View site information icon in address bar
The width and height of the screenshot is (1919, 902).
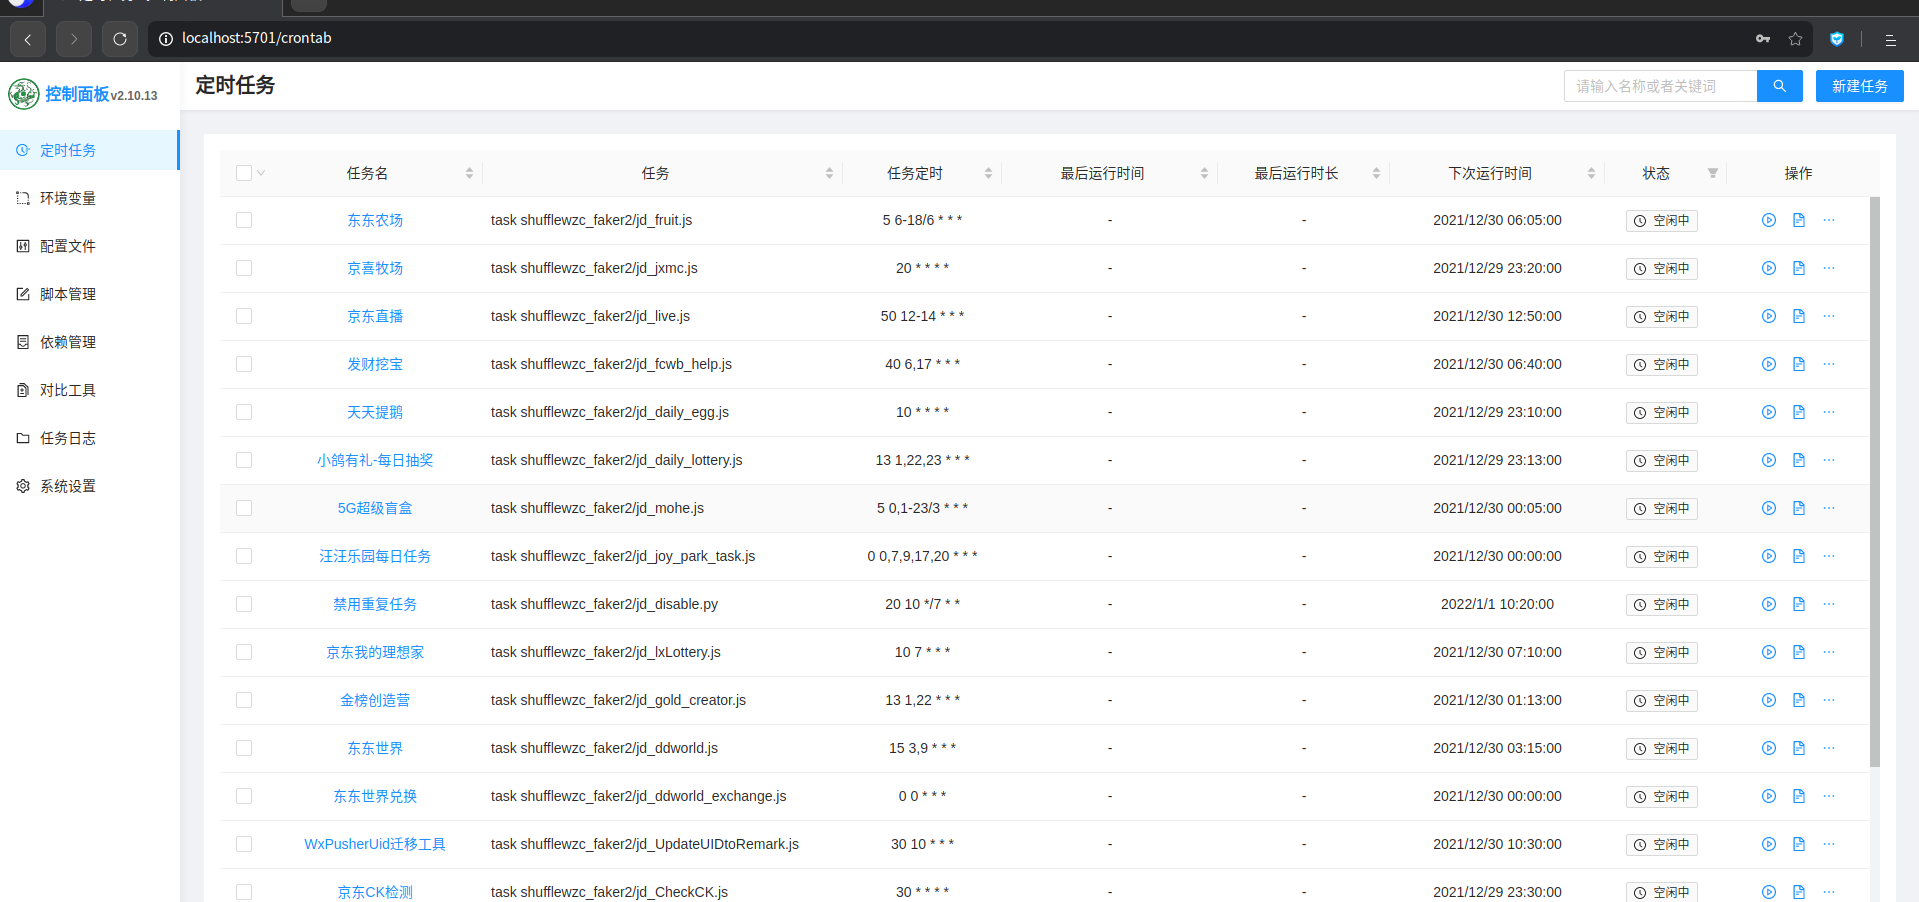click(166, 39)
